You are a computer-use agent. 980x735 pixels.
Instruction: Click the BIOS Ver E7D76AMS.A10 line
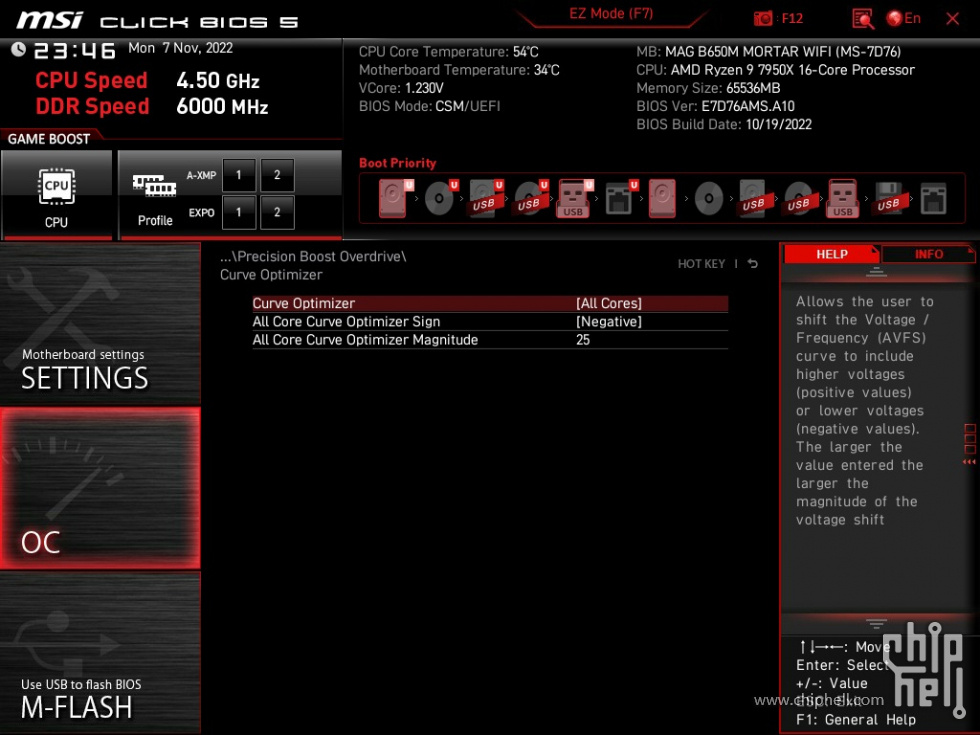pyautogui.click(x=716, y=106)
